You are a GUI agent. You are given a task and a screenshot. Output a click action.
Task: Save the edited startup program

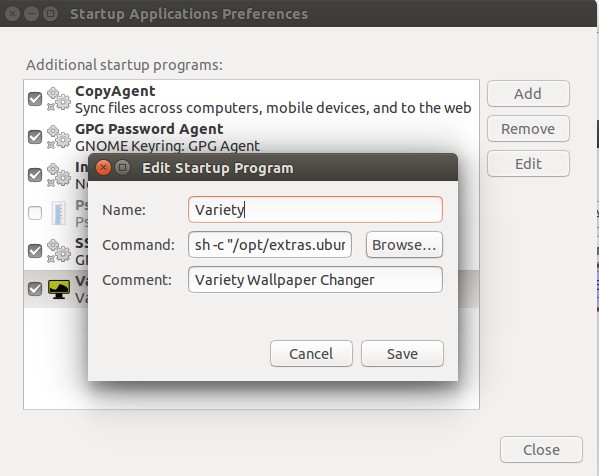tap(402, 353)
